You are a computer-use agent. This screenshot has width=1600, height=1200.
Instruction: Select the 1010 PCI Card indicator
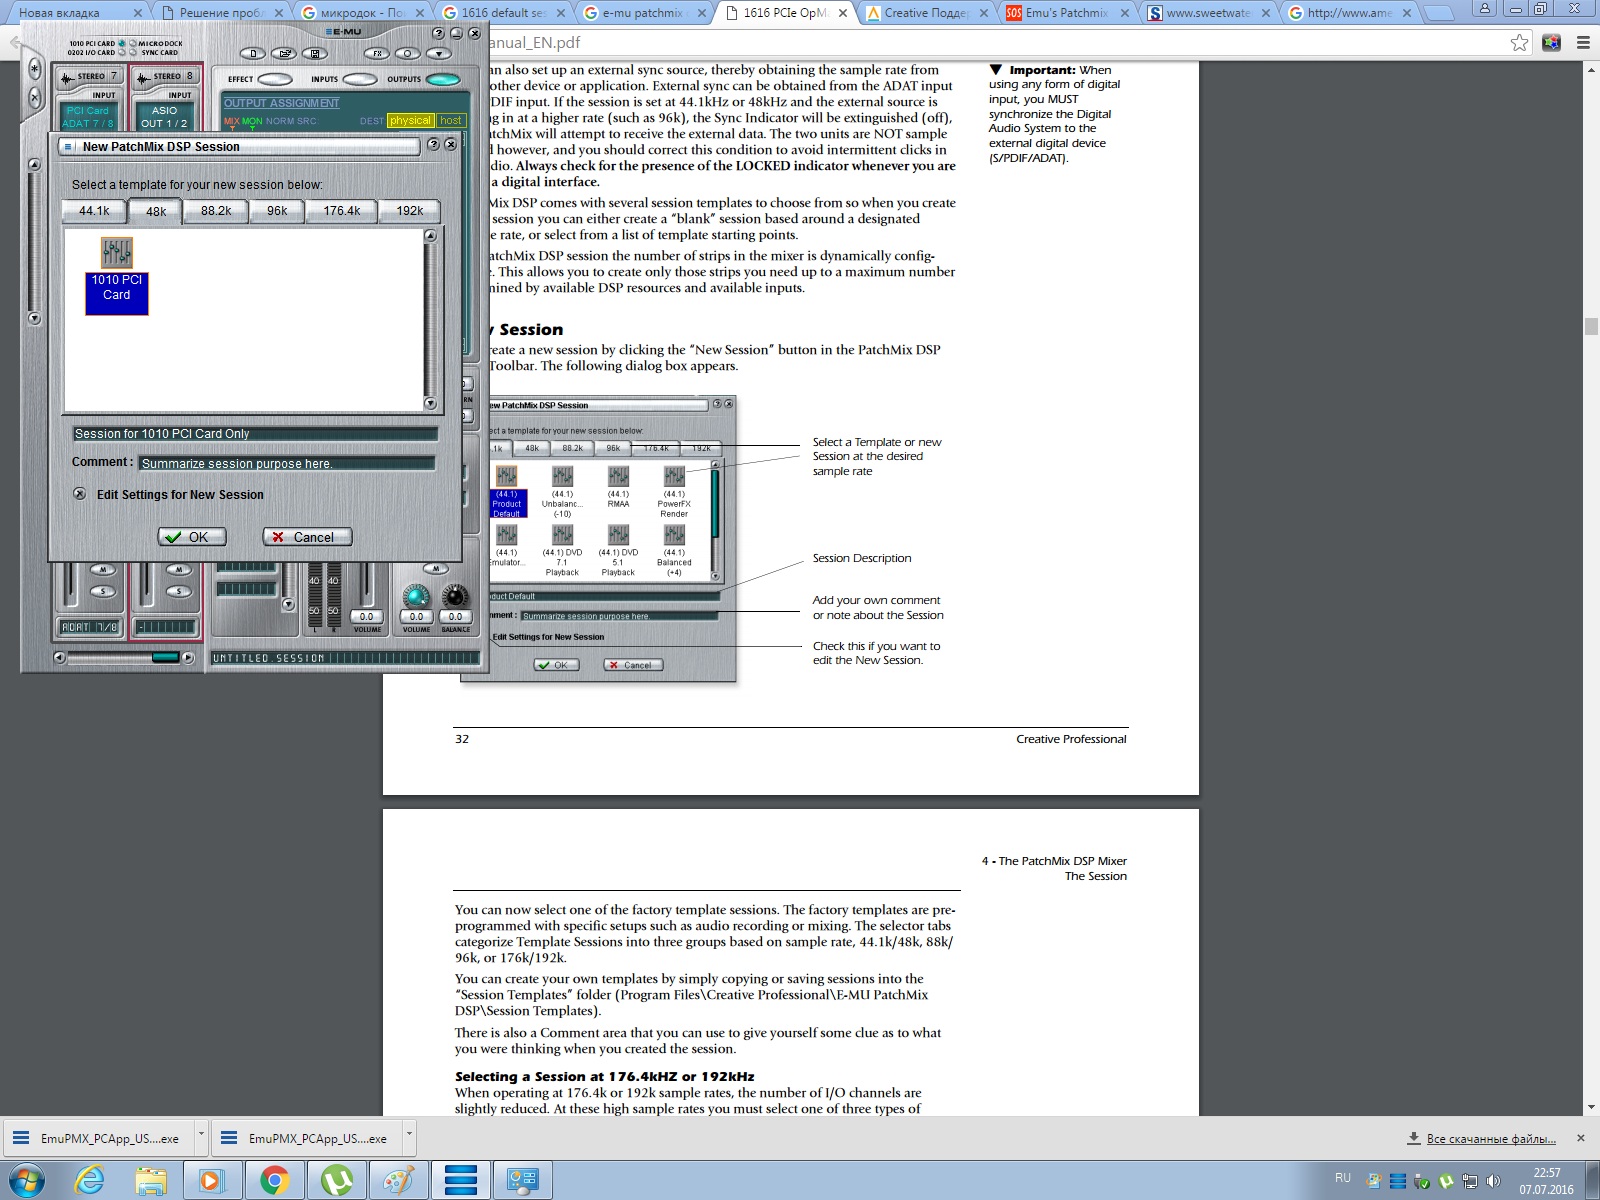122,44
